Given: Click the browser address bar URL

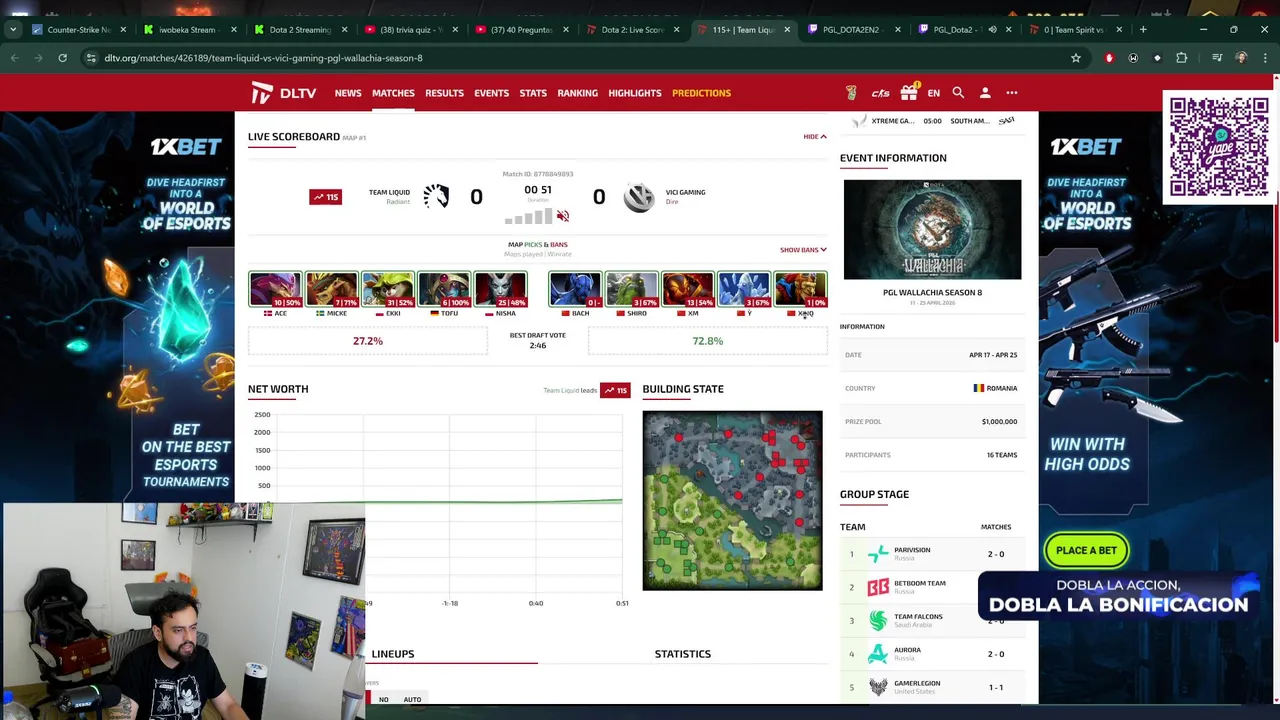Looking at the screenshot, I should click(264, 58).
